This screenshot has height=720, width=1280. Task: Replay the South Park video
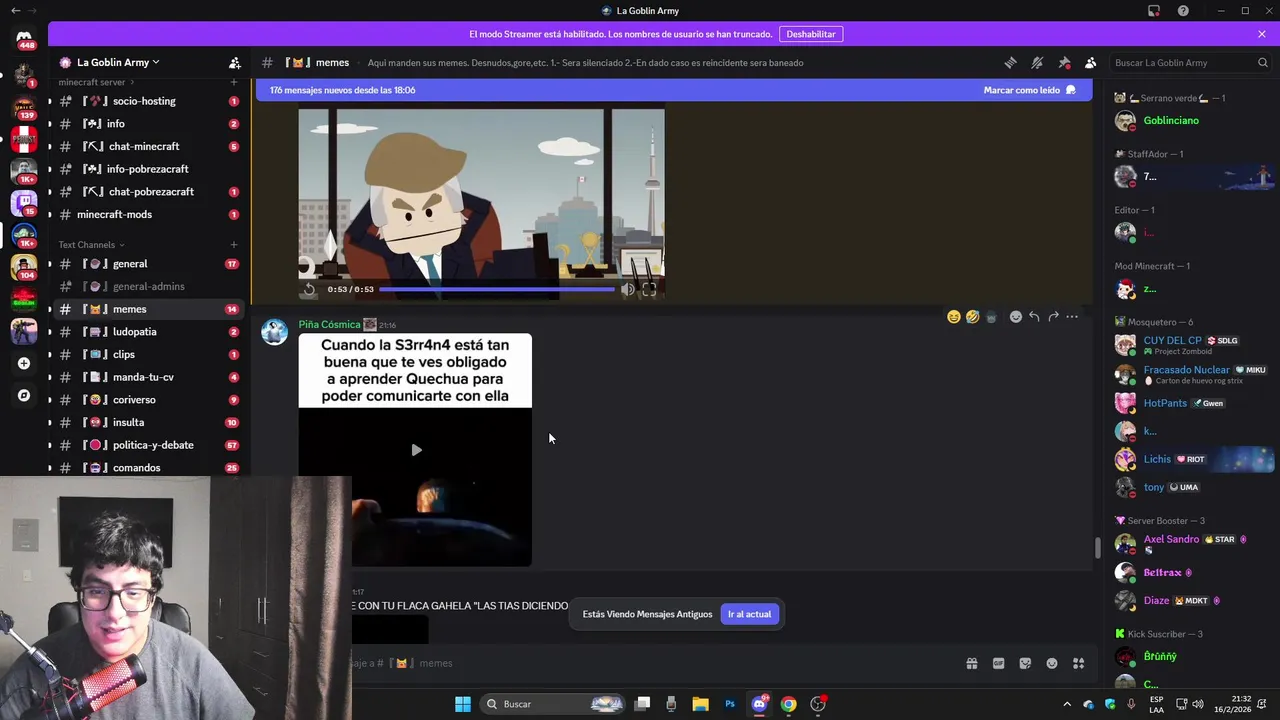pos(310,289)
